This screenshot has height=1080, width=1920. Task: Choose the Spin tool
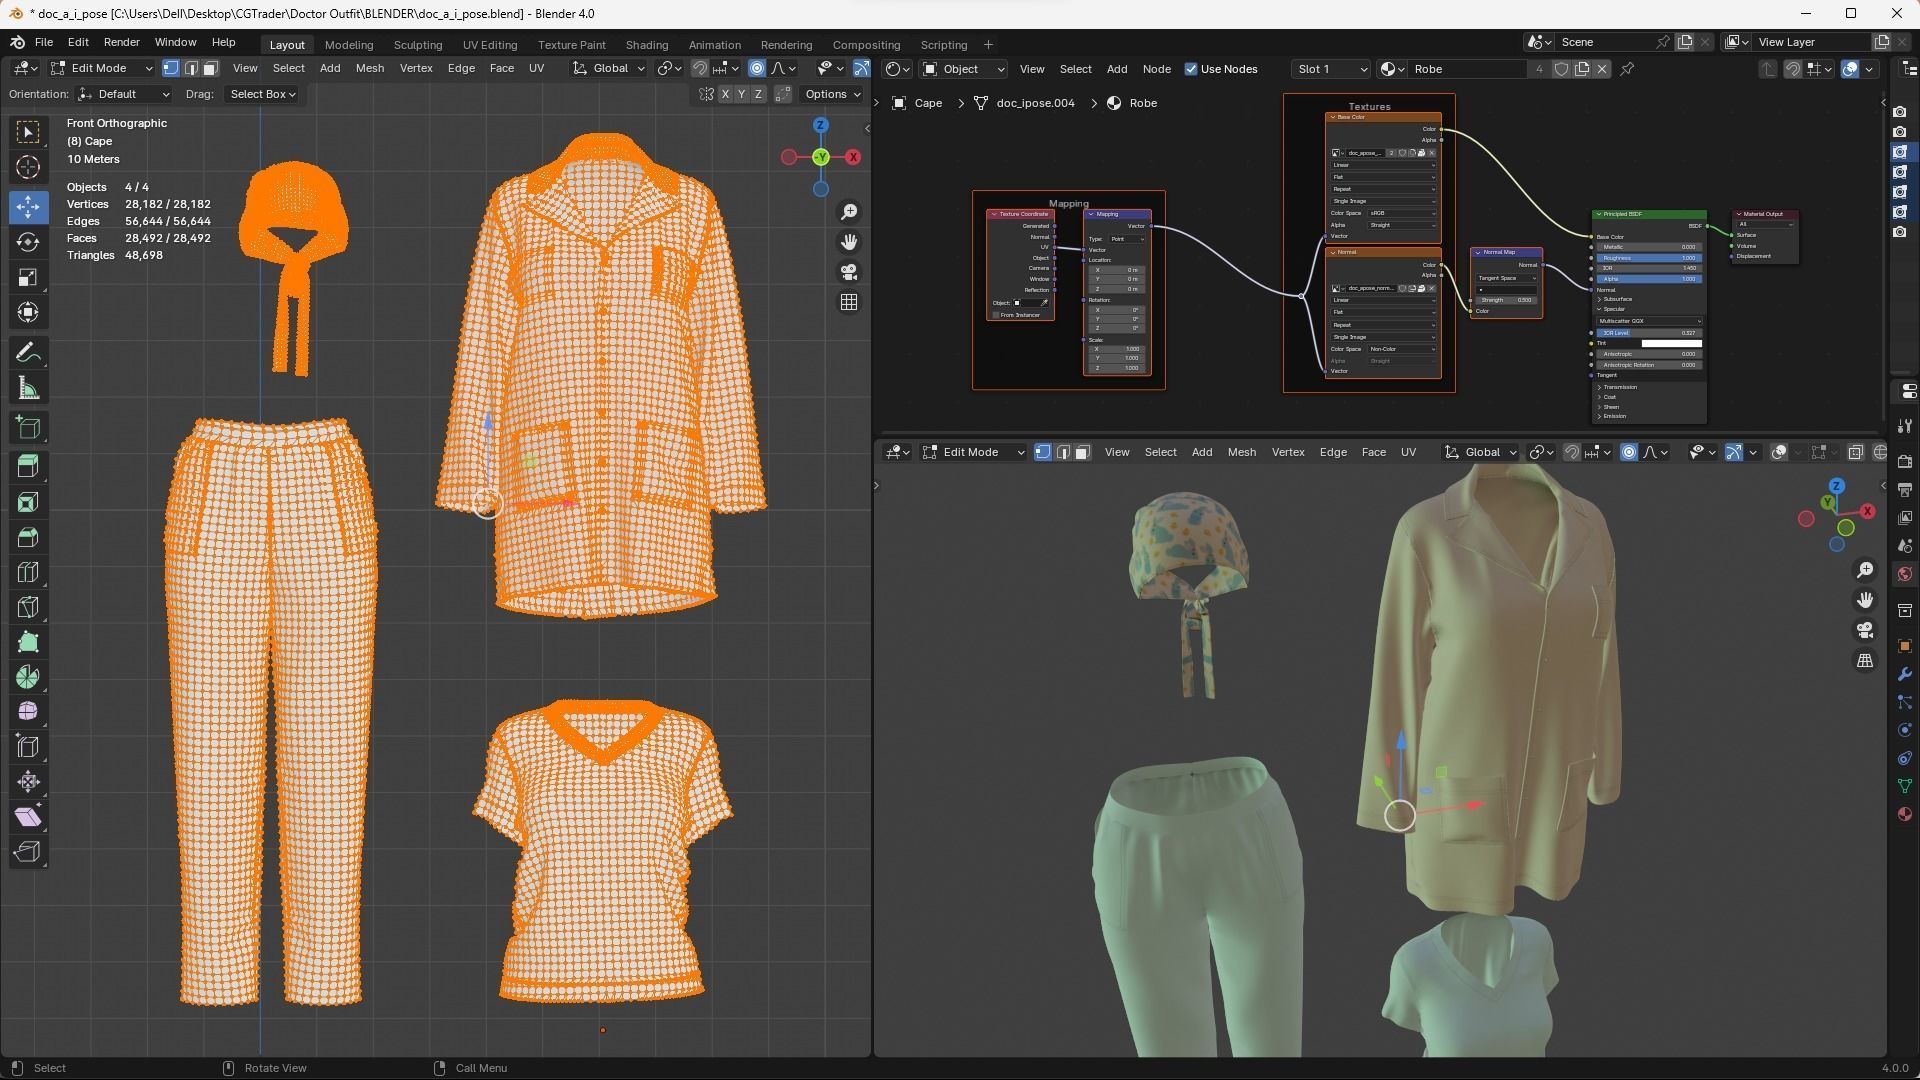(x=28, y=677)
